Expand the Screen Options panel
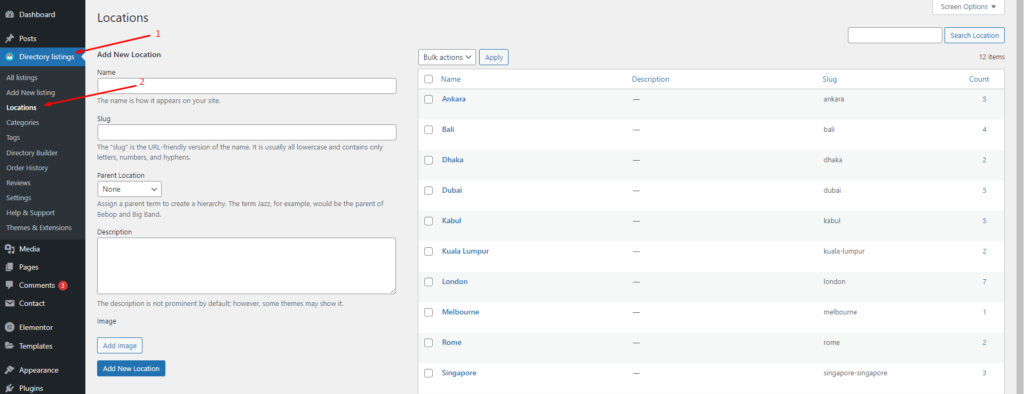 click(968, 7)
